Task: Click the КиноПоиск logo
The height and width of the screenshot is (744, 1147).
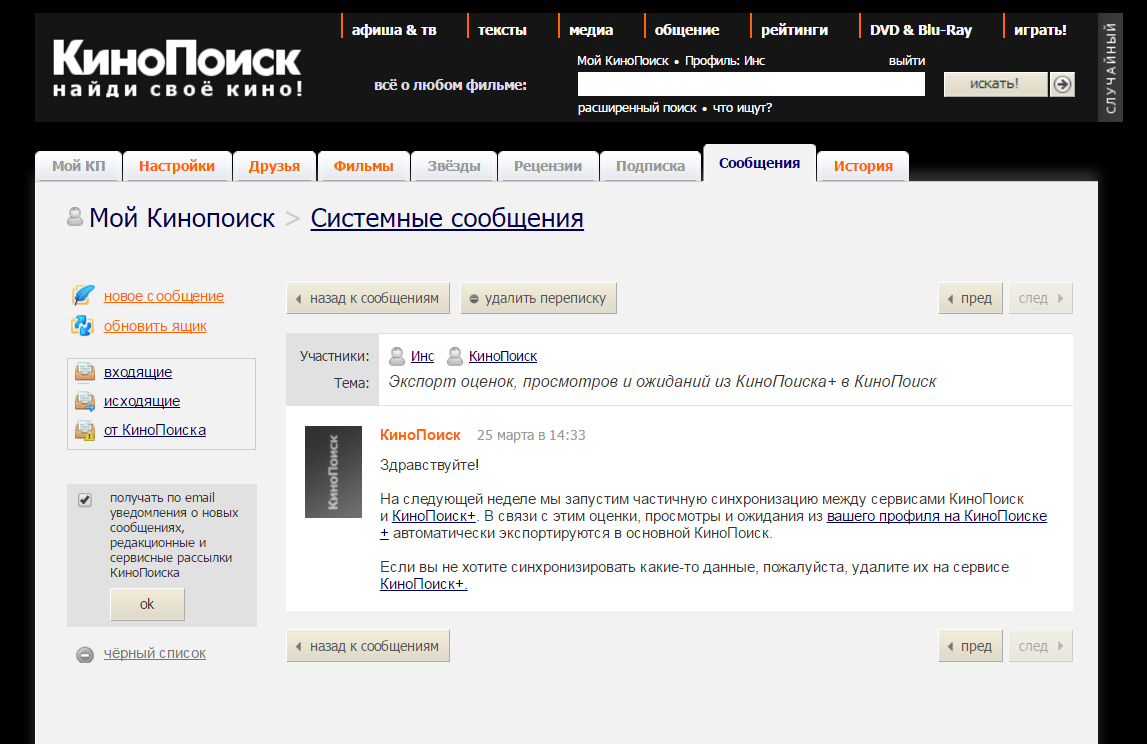Action: click(177, 68)
